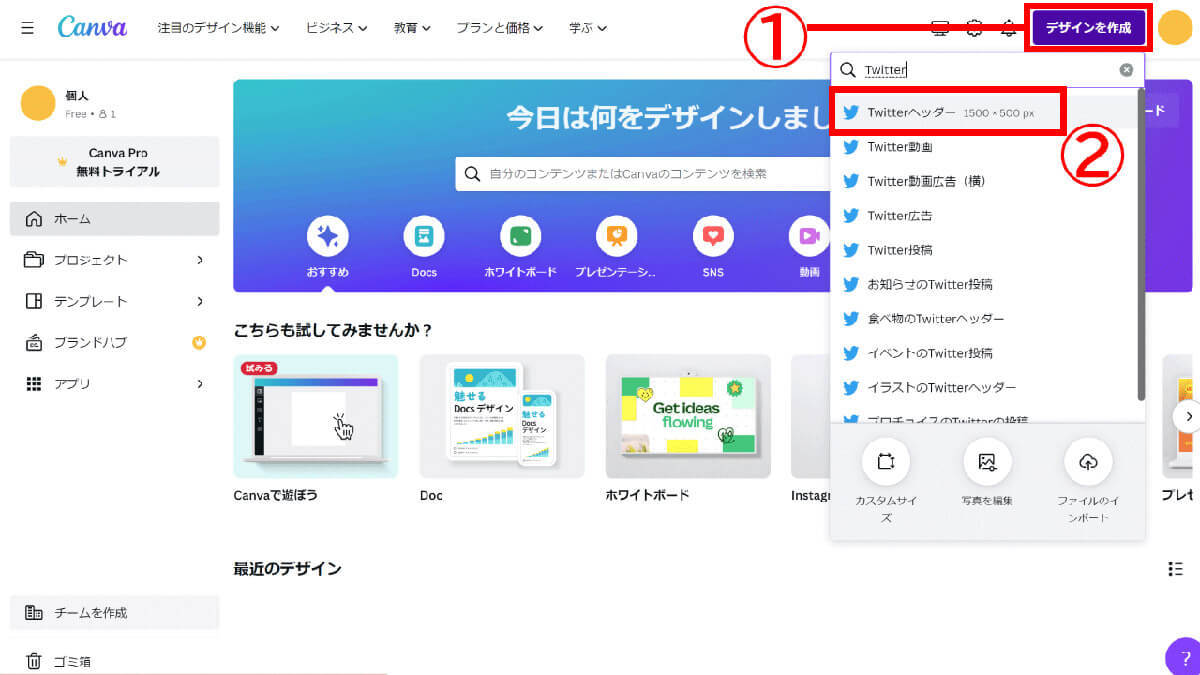The image size is (1200, 675).
Task: Open the purple help question mark button
Action: coord(1185,657)
